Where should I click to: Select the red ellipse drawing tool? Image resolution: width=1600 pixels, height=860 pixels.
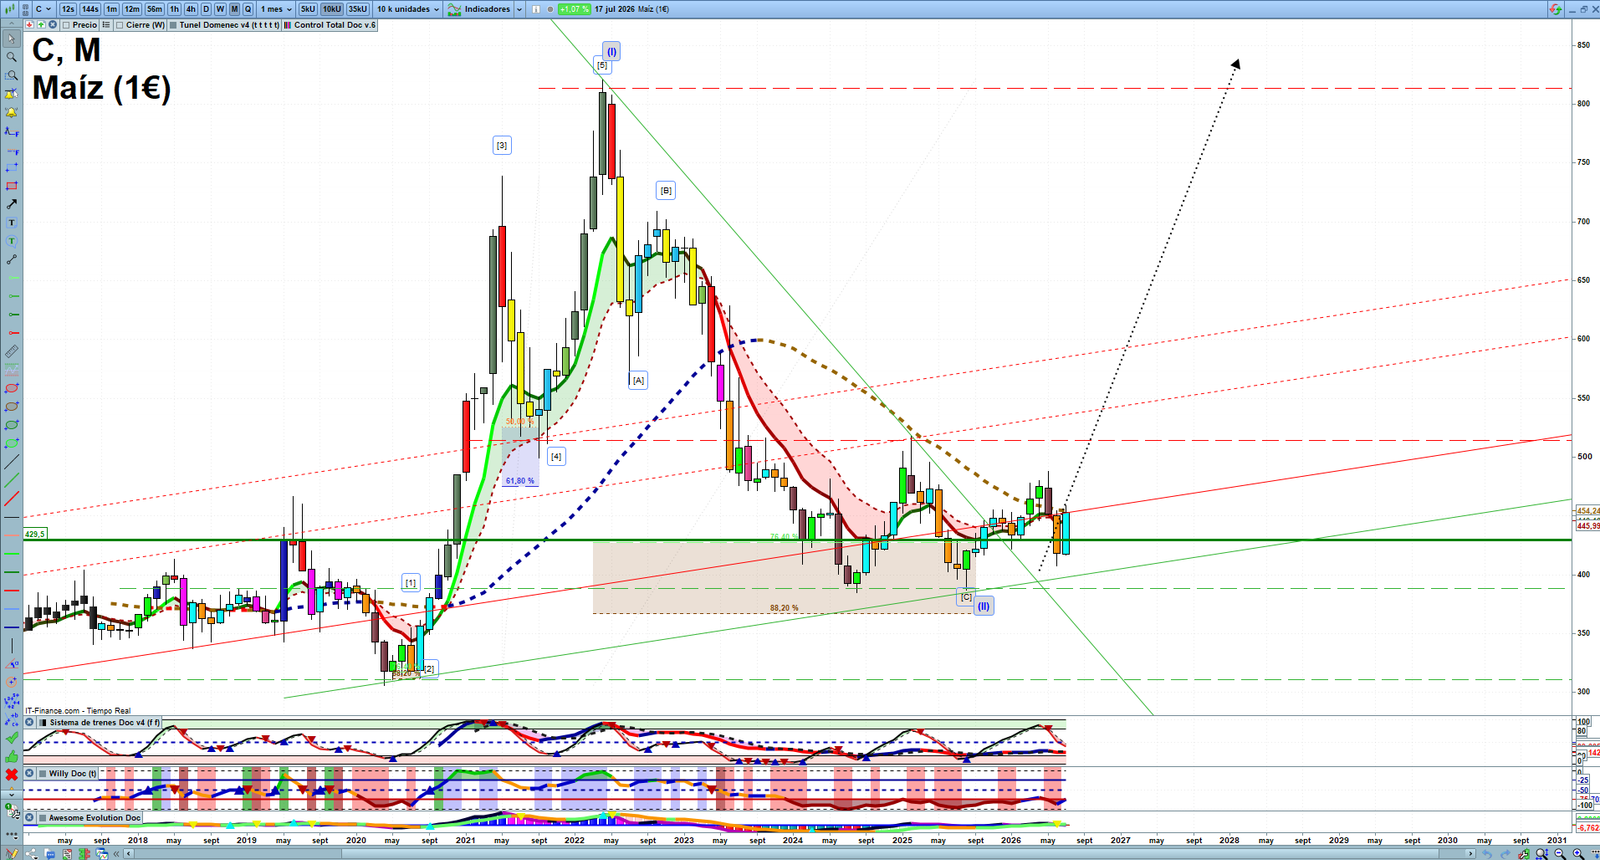(x=12, y=389)
